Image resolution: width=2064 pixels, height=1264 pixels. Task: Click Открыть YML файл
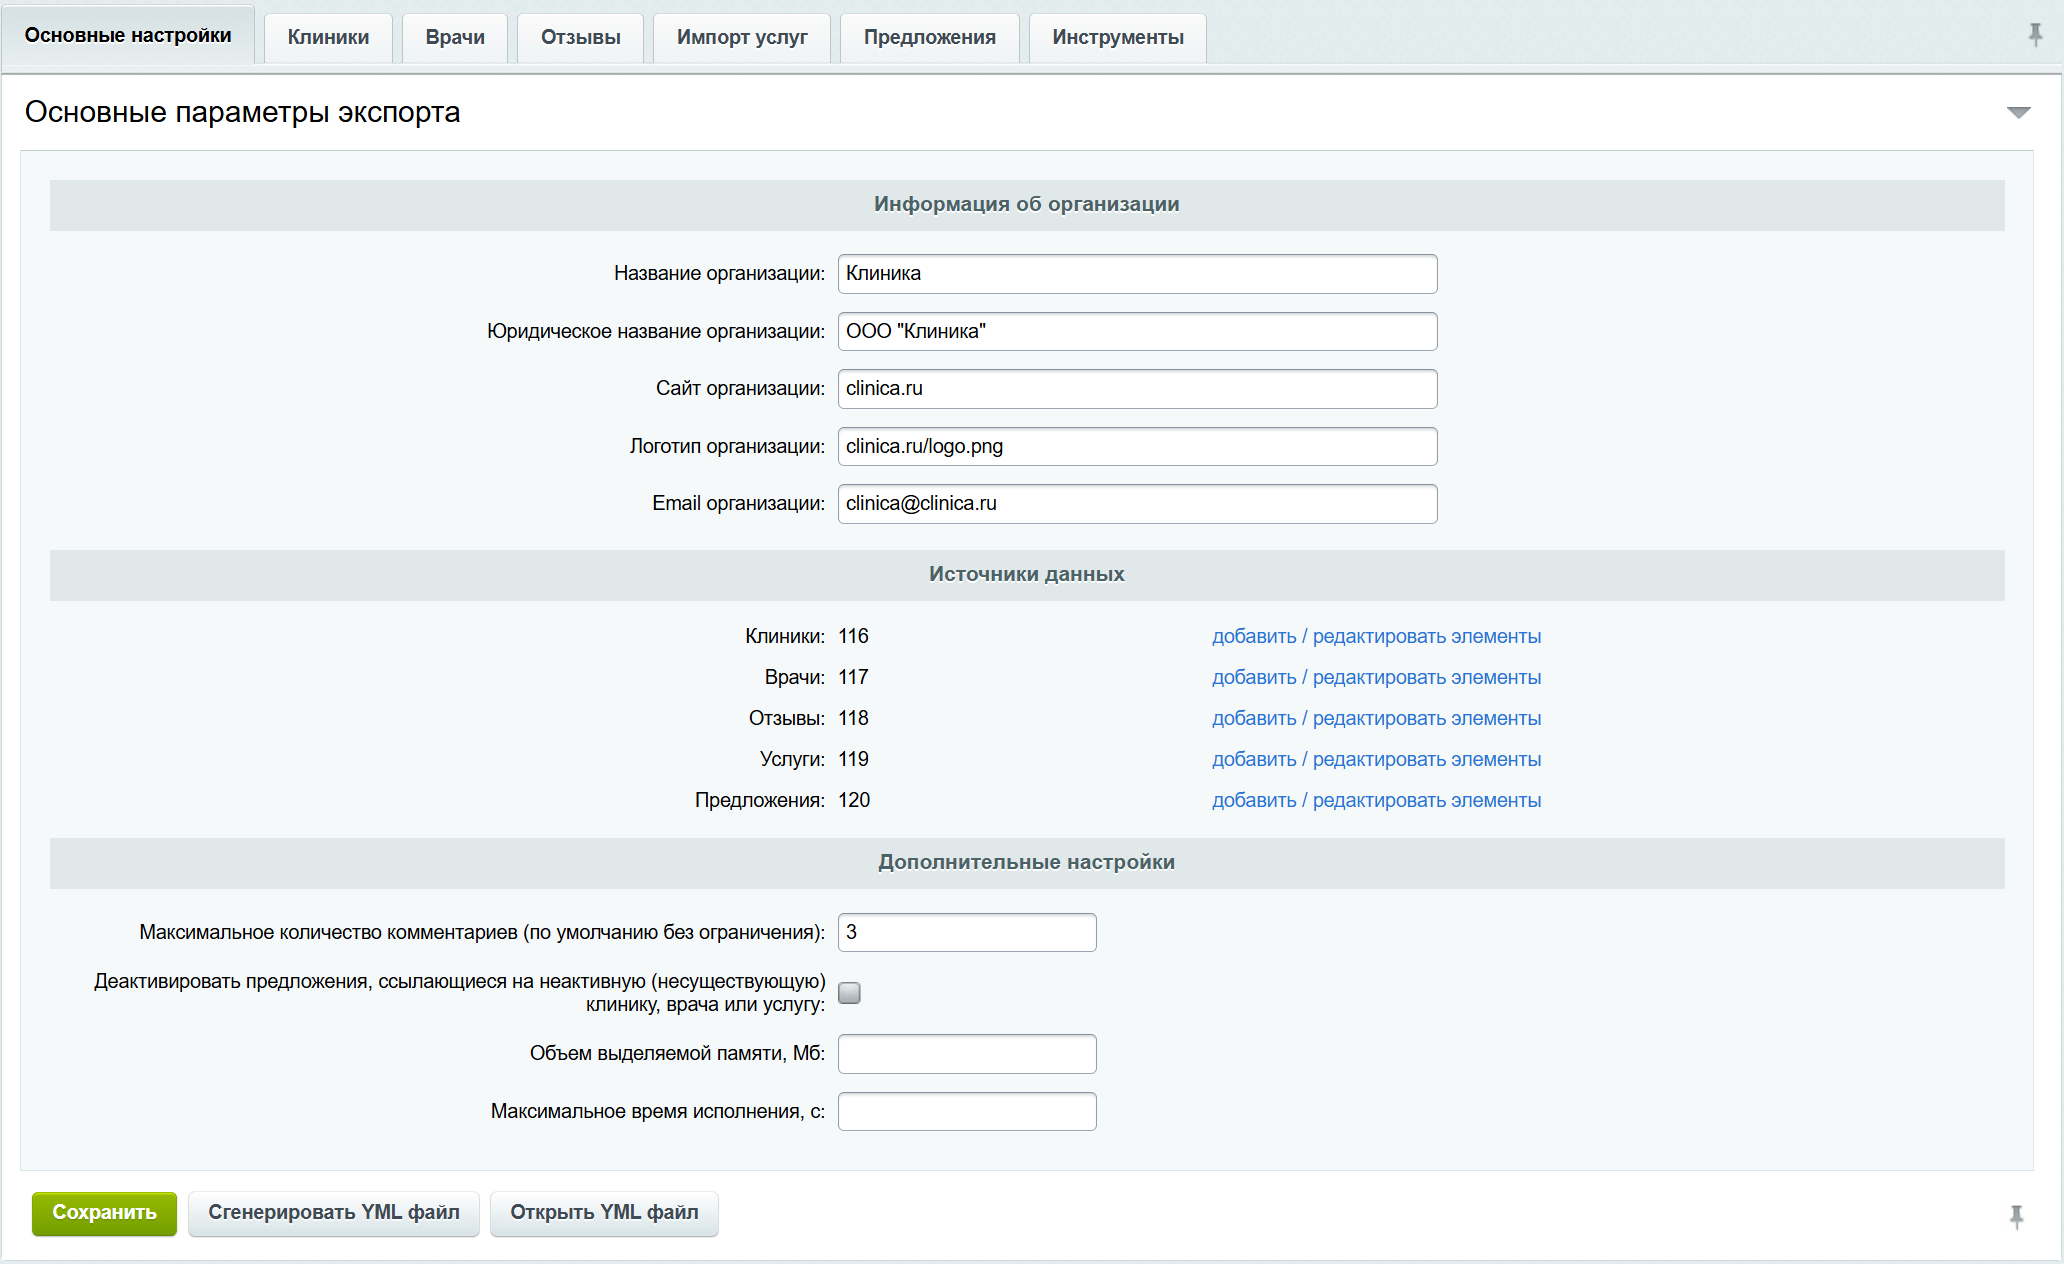[x=604, y=1213]
